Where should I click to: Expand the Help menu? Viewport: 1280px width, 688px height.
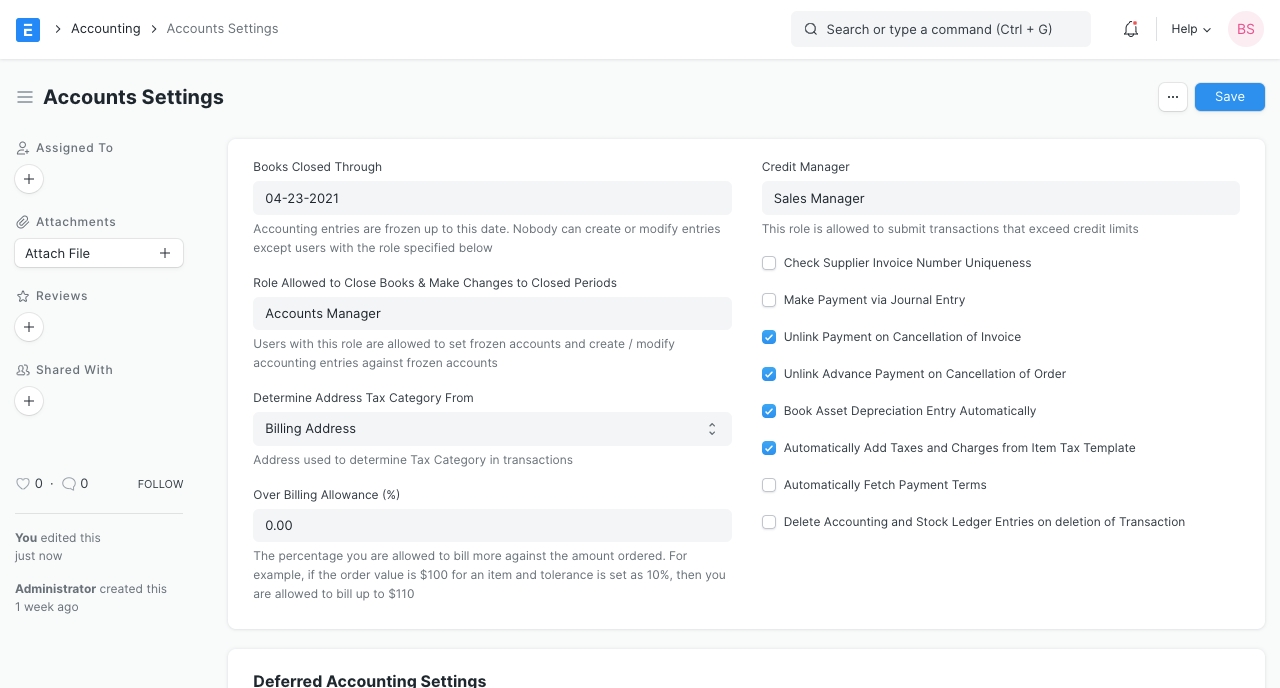coord(1190,29)
